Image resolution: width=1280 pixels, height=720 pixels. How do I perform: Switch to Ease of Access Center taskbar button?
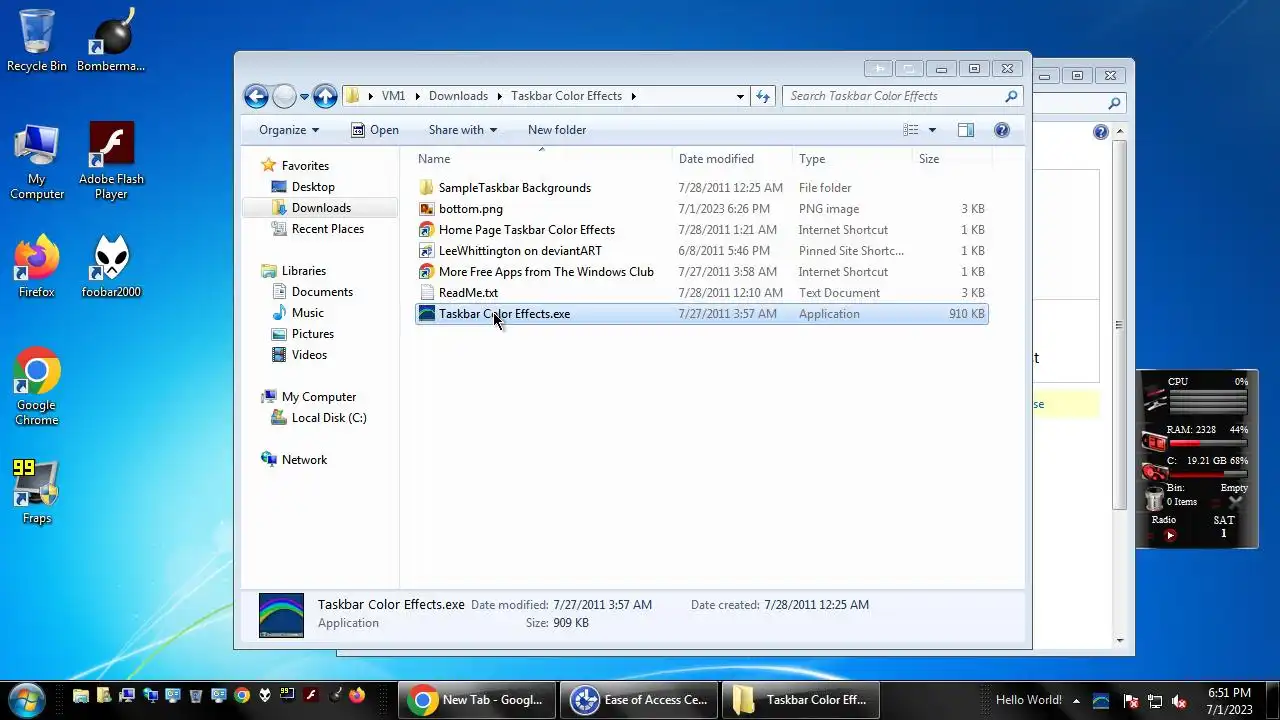click(638, 700)
